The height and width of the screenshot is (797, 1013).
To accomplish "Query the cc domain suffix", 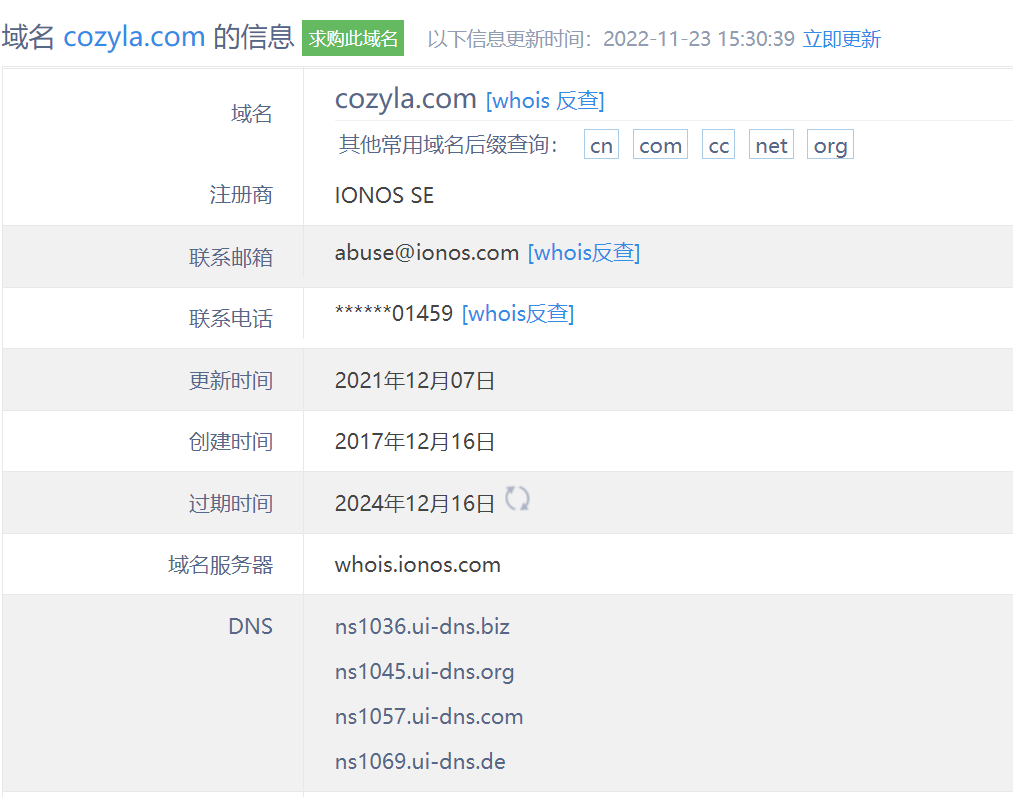I will tap(718, 144).
